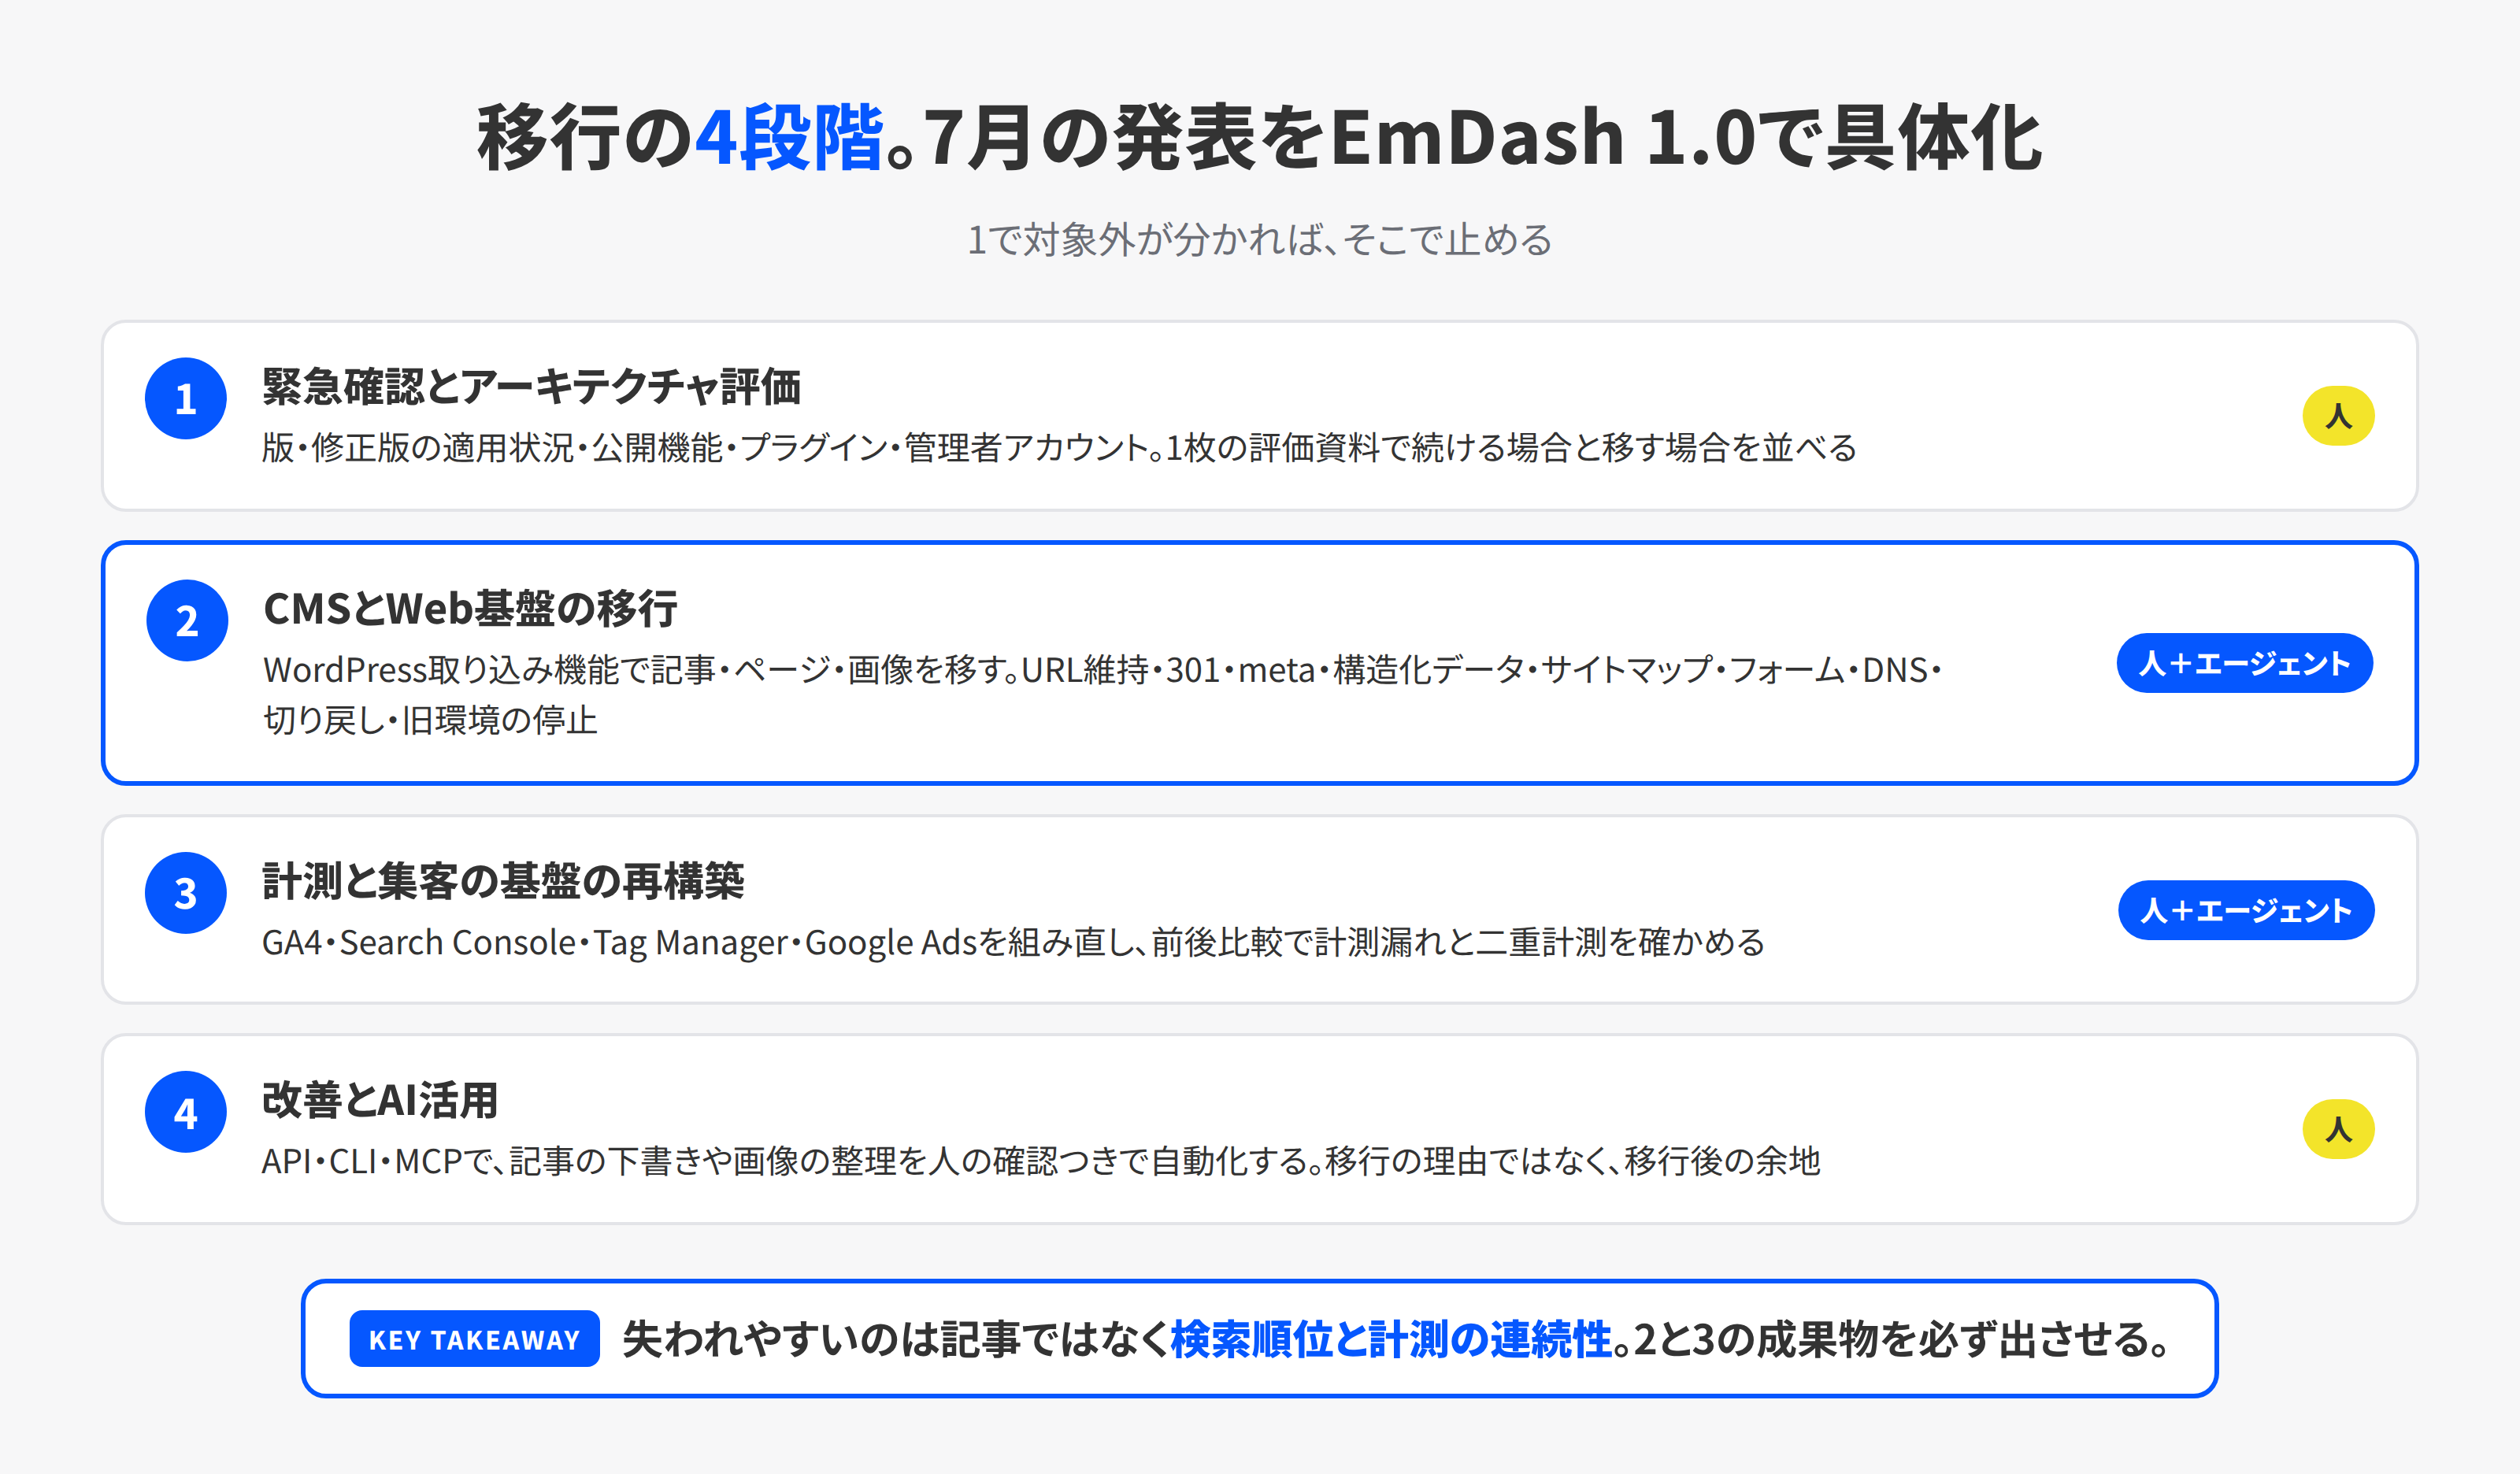Click the blue step 2 number circle
The image size is (2520, 1474).
coord(187,620)
